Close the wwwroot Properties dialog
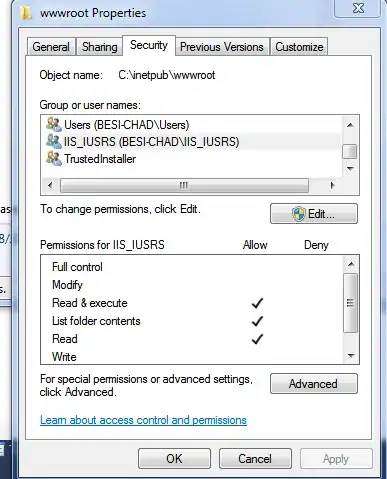This screenshot has width=387, height=479. point(358,8)
